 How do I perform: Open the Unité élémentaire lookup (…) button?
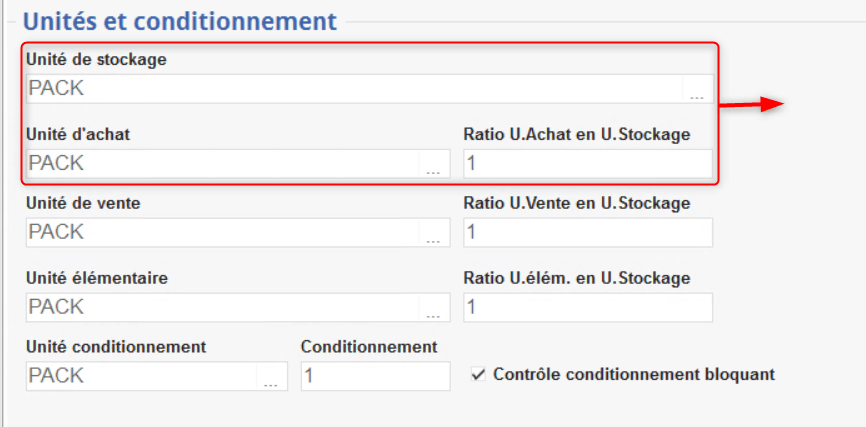[x=433, y=310]
